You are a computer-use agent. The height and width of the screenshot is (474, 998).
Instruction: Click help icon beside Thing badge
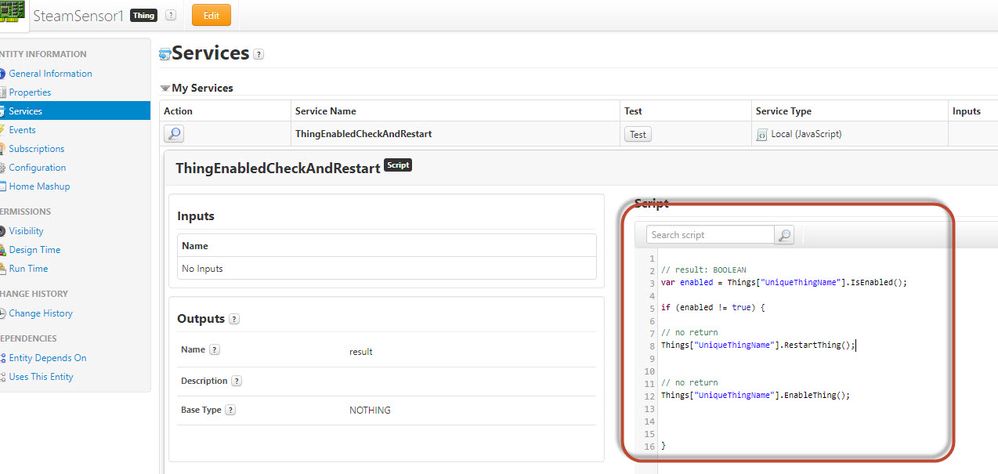pyautogui.click(x=171, y=15)
